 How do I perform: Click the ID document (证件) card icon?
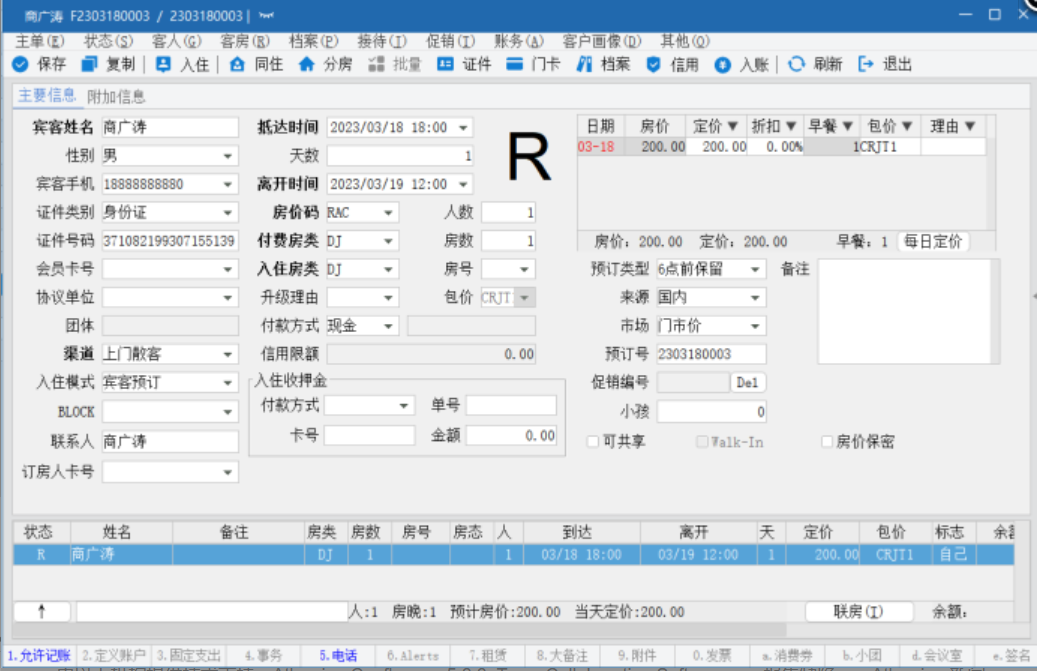[445, 64]
